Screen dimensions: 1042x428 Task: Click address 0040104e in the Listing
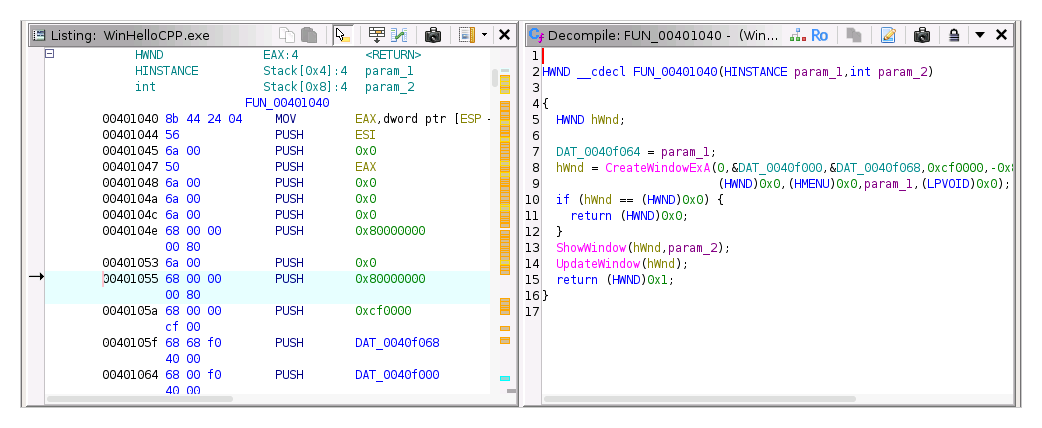[130, 231]
